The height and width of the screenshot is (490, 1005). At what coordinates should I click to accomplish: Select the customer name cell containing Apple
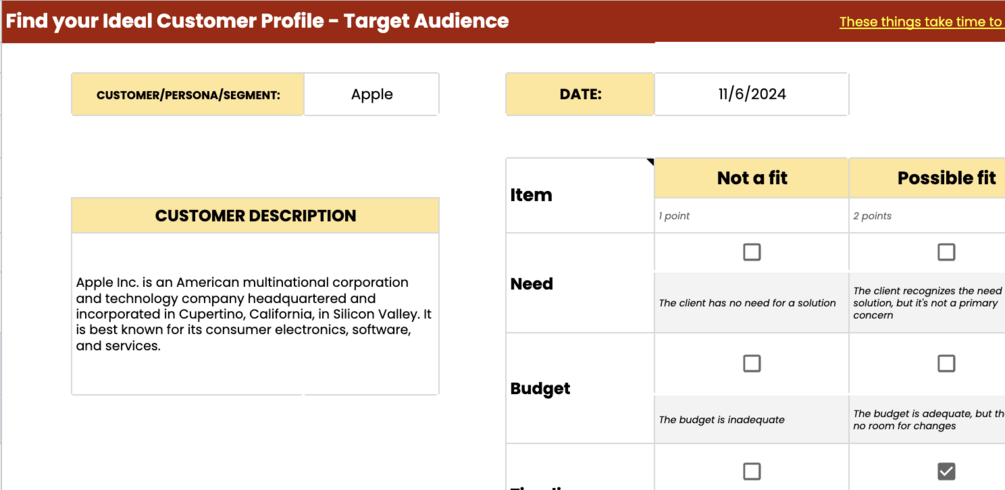point(371,95)
